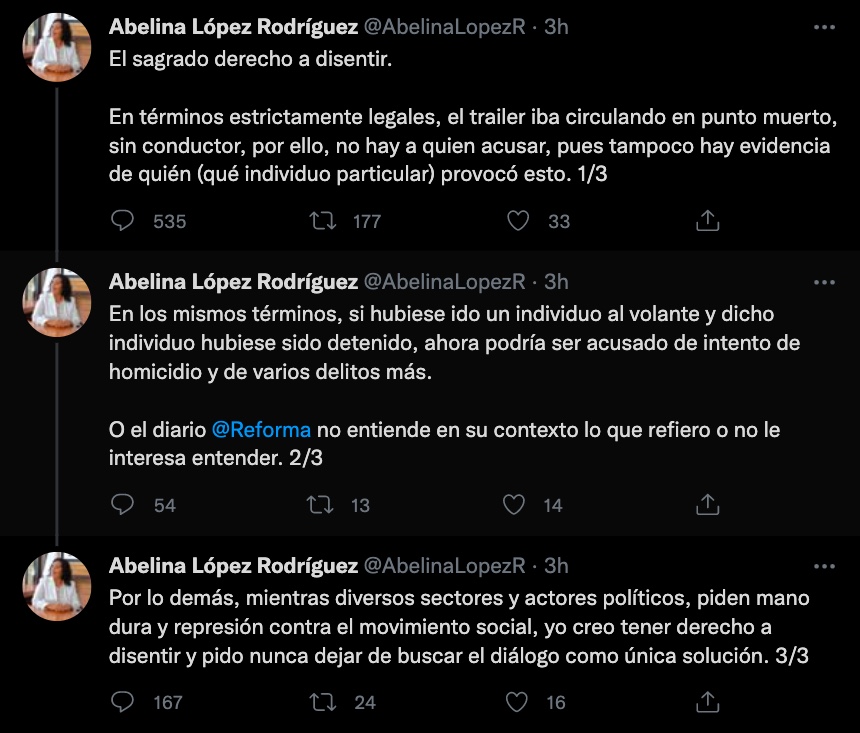The image size is (860, 733).
Task: Open the 3h timestamp of first tweet
Action: [x=556, y=27]
